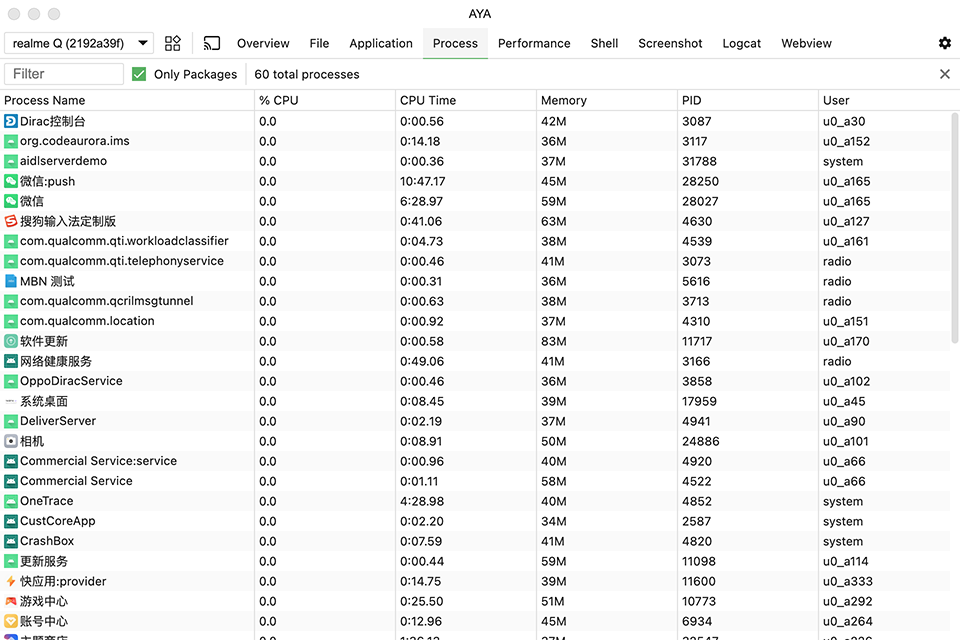Sort by User column header

(x=889, y=100)
